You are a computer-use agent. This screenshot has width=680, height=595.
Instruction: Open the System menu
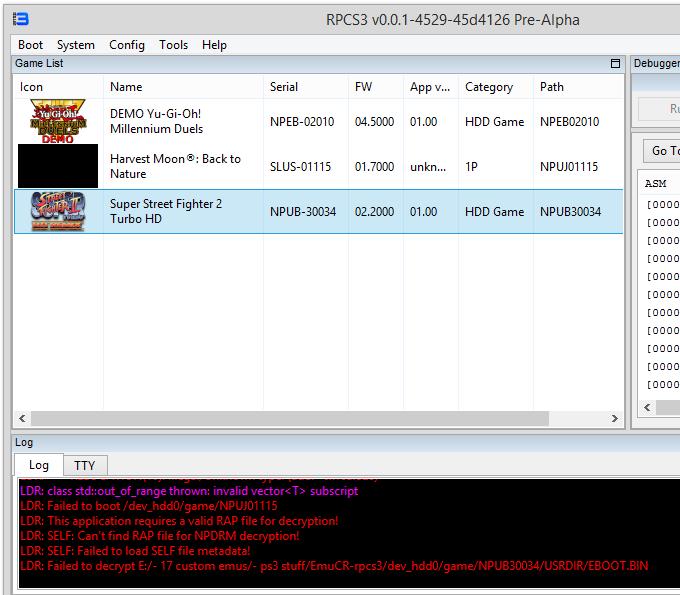coord(75,45)
